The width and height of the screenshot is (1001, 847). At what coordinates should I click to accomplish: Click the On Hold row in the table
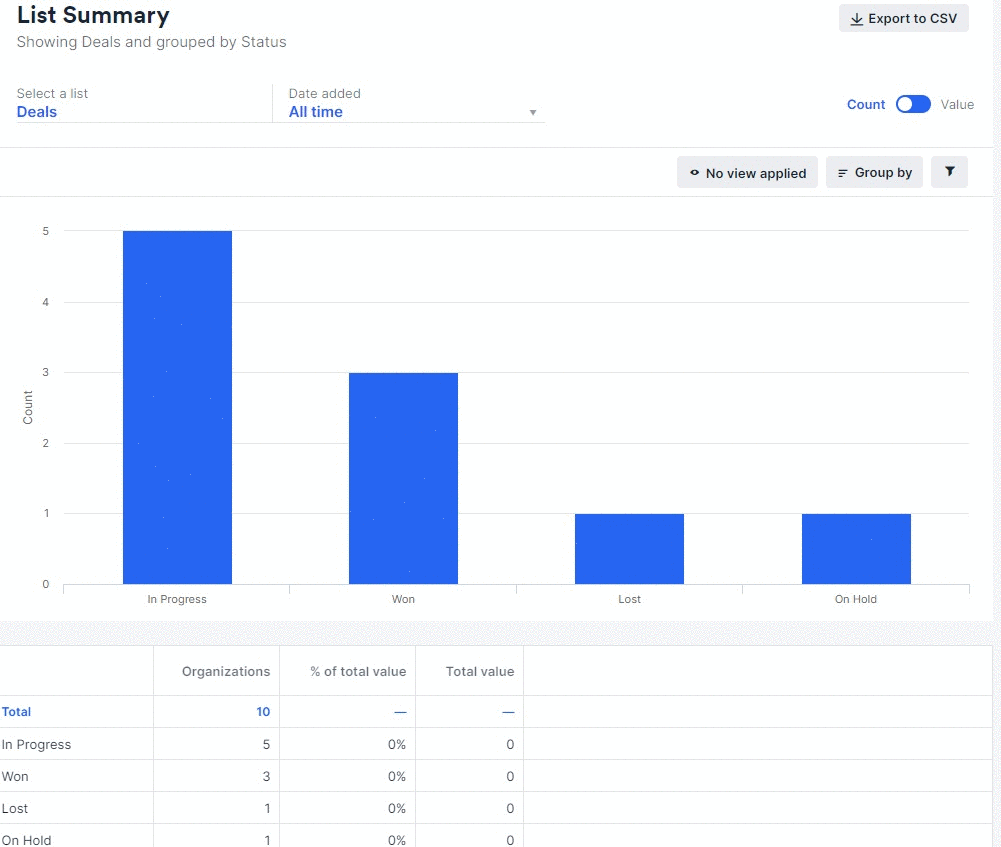click(27, 840)
